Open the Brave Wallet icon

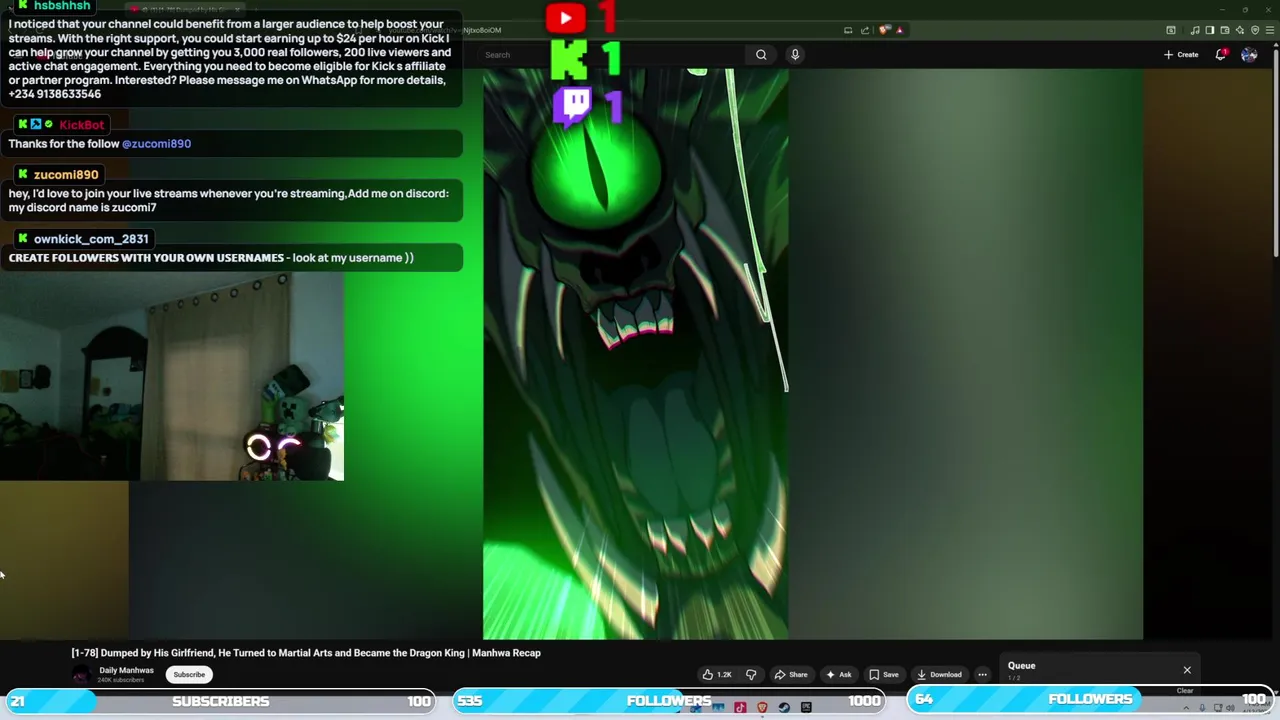[1225, 30]
